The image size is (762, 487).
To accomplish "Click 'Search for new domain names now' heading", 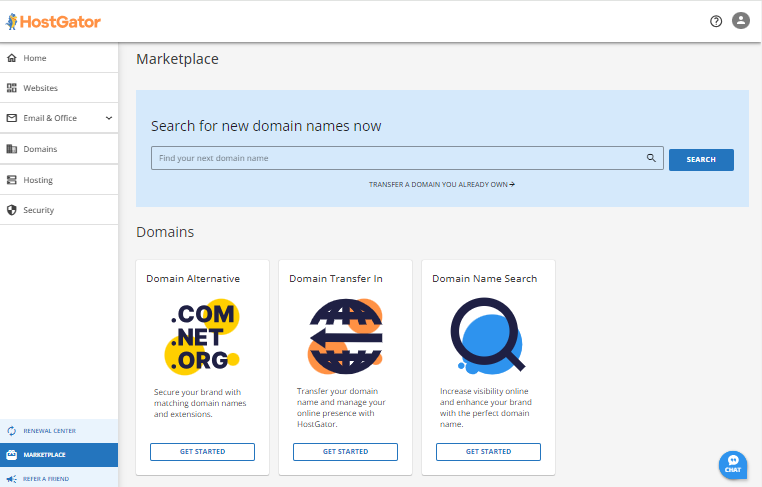I will [266, 126].
